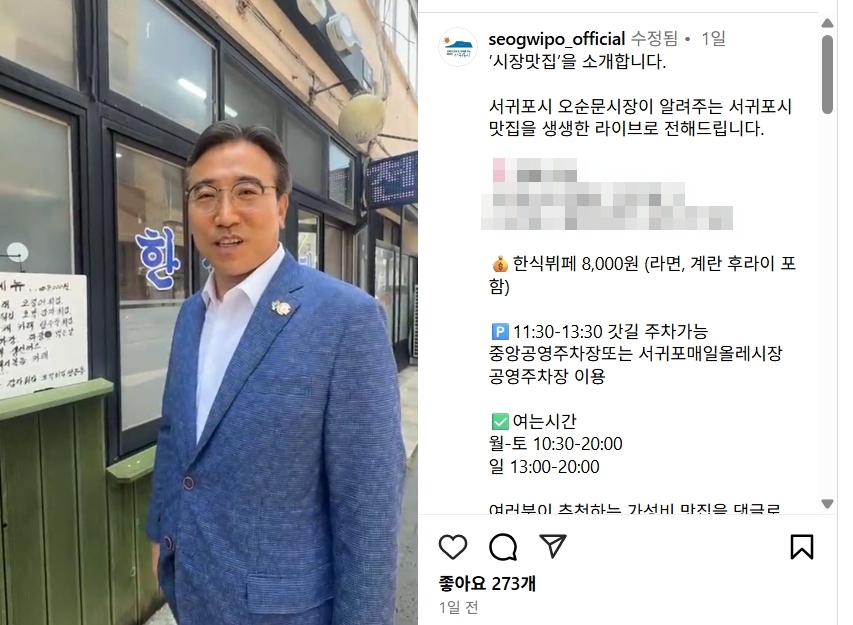This screenshot has height=625, width=853.
Task: Click the caption panel scrollbar thumb
Action: [x=827, y=74]
